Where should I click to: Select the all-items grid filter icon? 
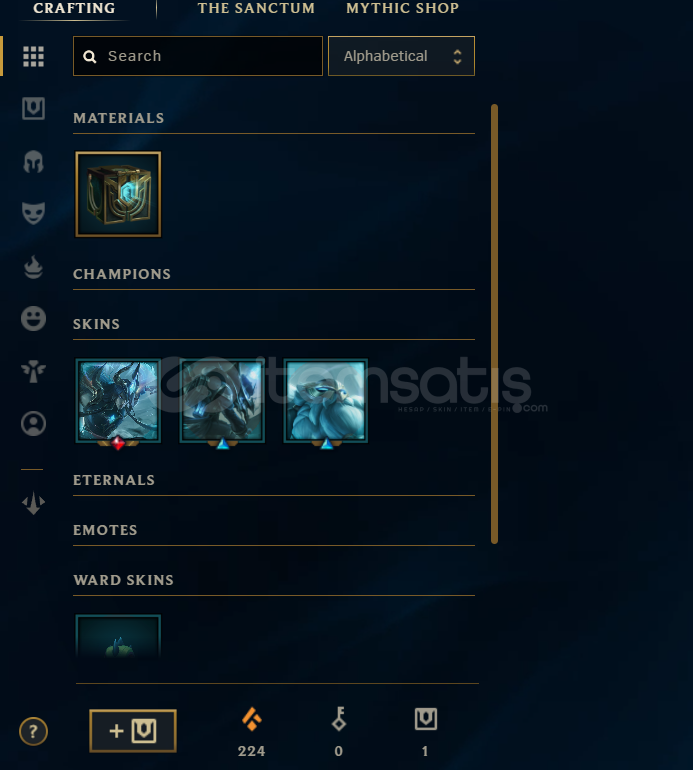coord(33,56)
